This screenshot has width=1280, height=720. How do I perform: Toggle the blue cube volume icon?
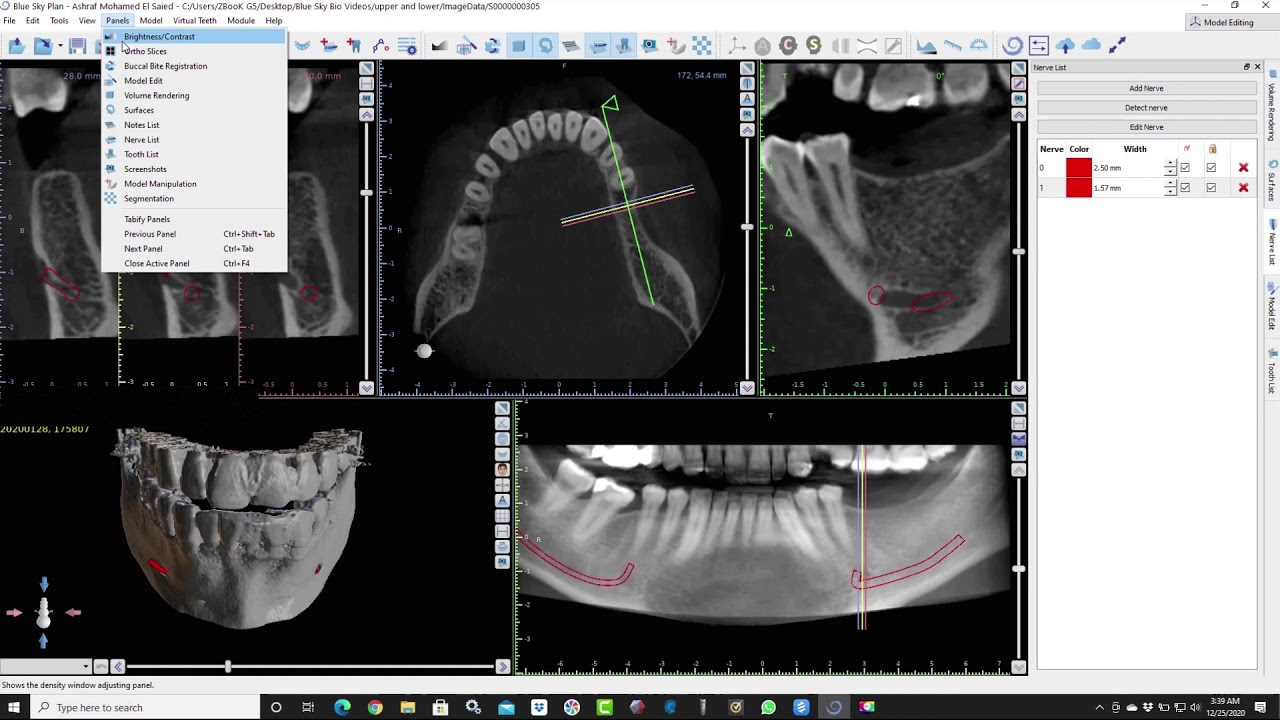518,45
